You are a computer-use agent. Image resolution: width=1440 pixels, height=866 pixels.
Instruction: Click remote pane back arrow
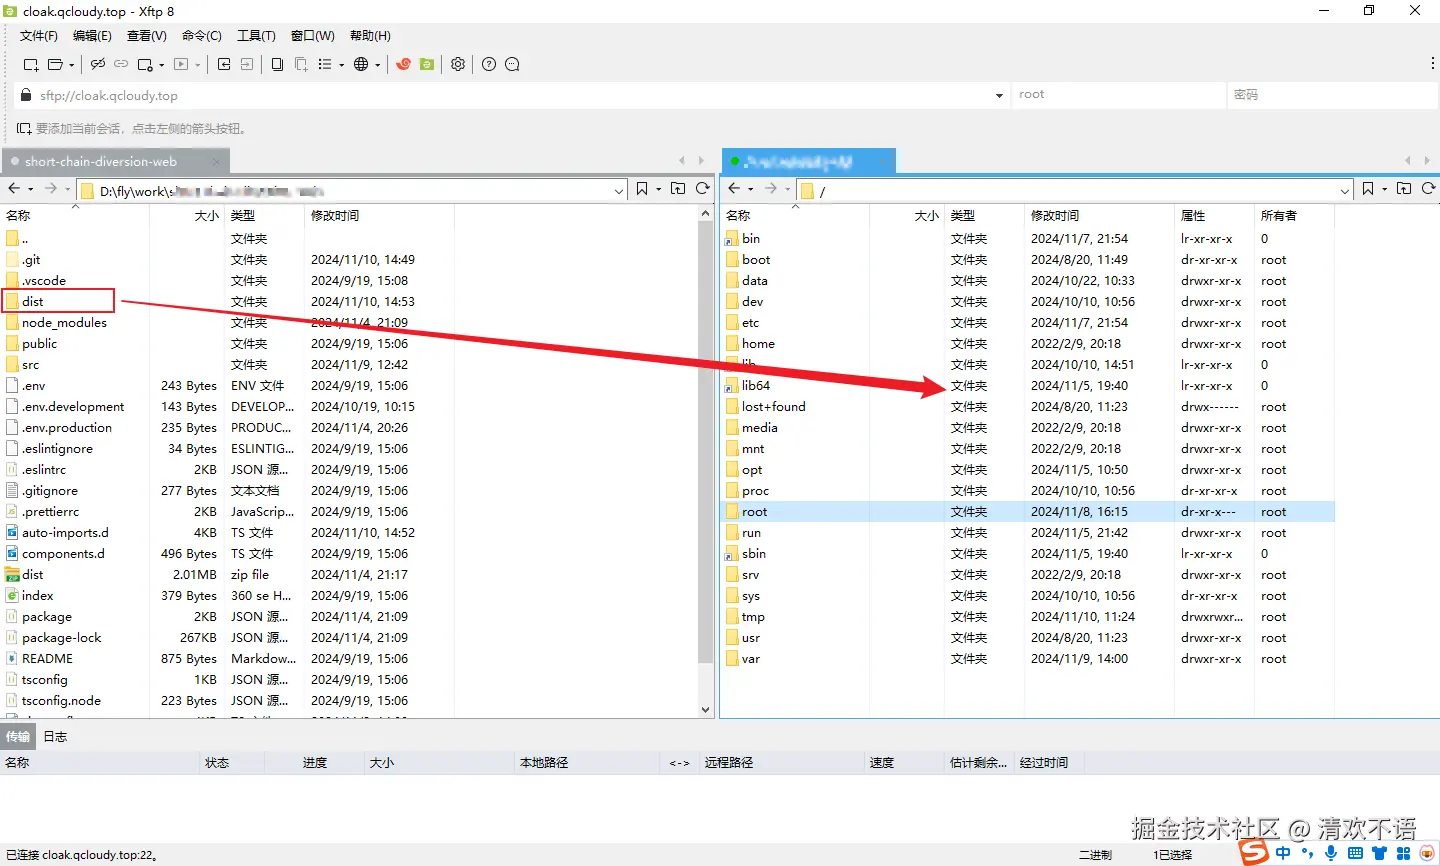pos(734,188)
